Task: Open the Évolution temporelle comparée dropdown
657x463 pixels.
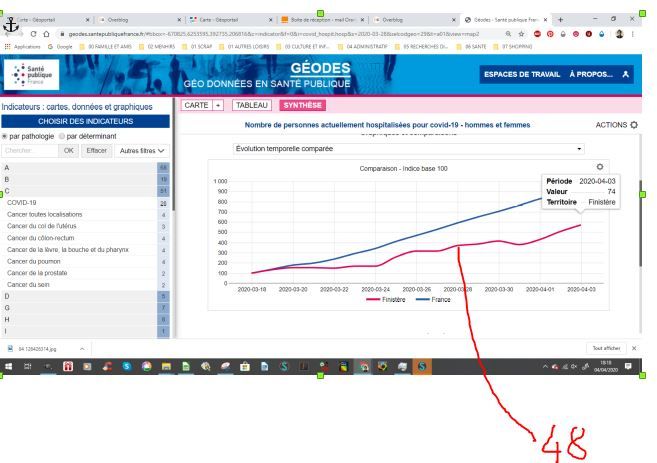Action: coord(409,149)
